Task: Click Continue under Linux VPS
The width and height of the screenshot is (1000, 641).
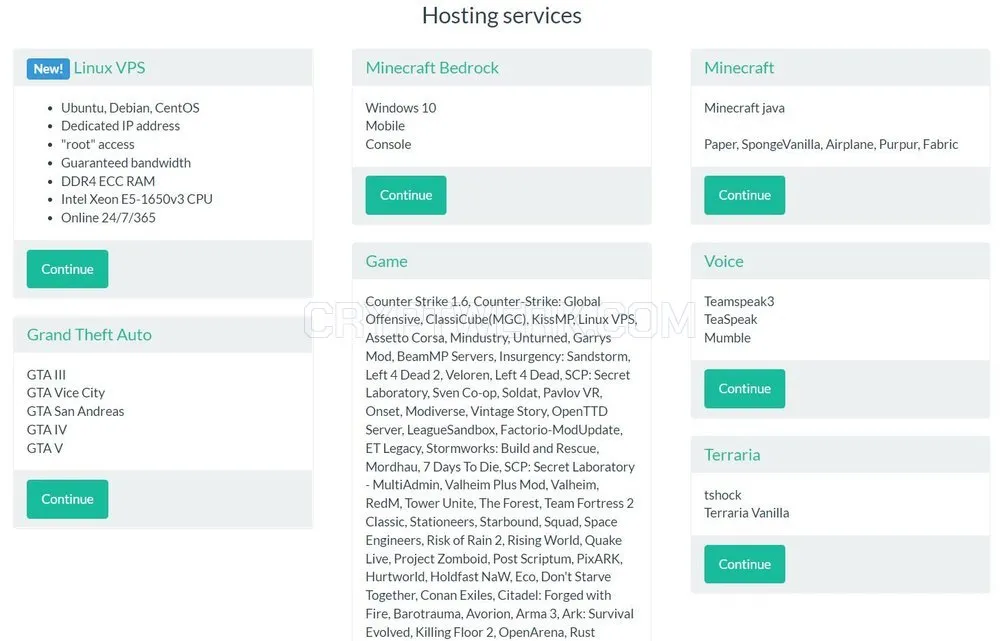Action: (67, 269)
